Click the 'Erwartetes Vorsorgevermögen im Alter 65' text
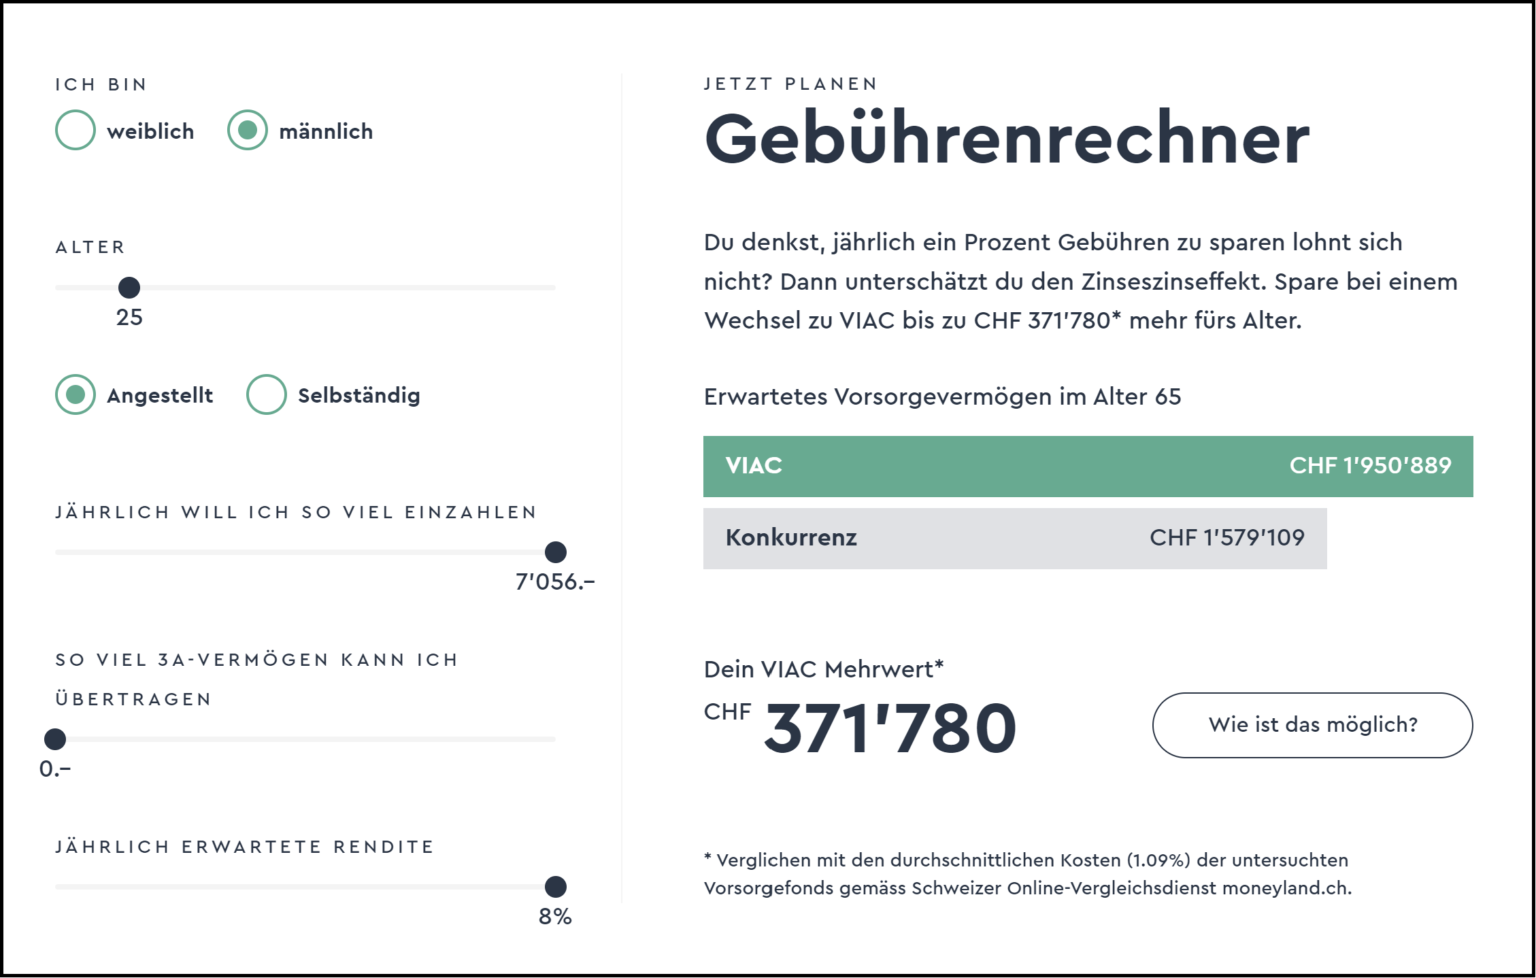This screenshot has width=1536, height=978. pos(941,396)
